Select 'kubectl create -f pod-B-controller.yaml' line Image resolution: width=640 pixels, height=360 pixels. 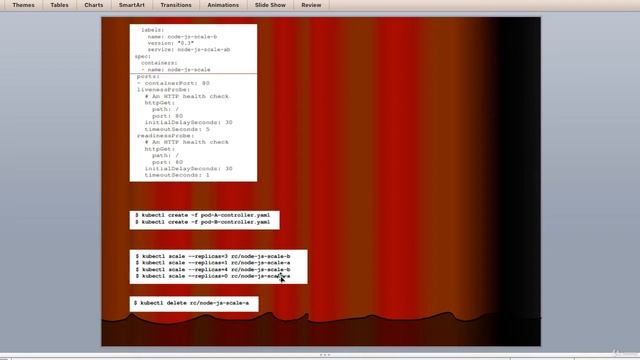click(202, 222)
